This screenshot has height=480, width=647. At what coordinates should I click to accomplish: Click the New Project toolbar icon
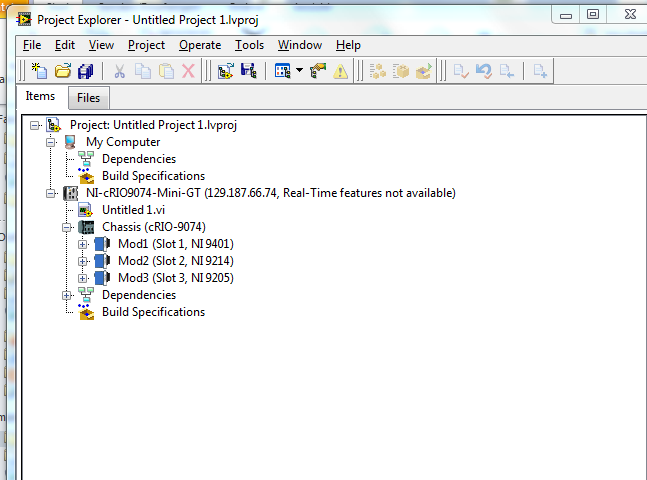pyautogui.click(x=39, y=71)
